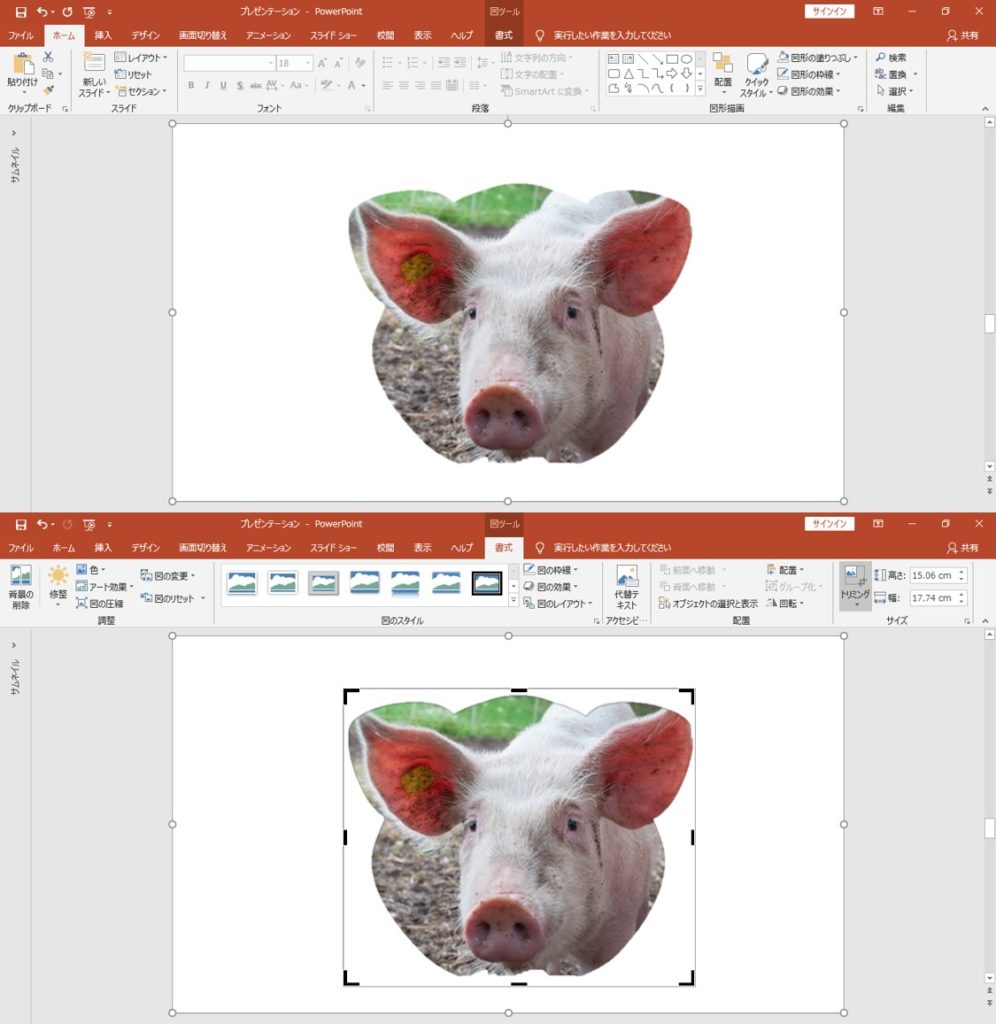The height and width of the screenshot is (1024, 996).
Task: Open the 図の効果 picture effects dropdown
Action: coord(552,587)
